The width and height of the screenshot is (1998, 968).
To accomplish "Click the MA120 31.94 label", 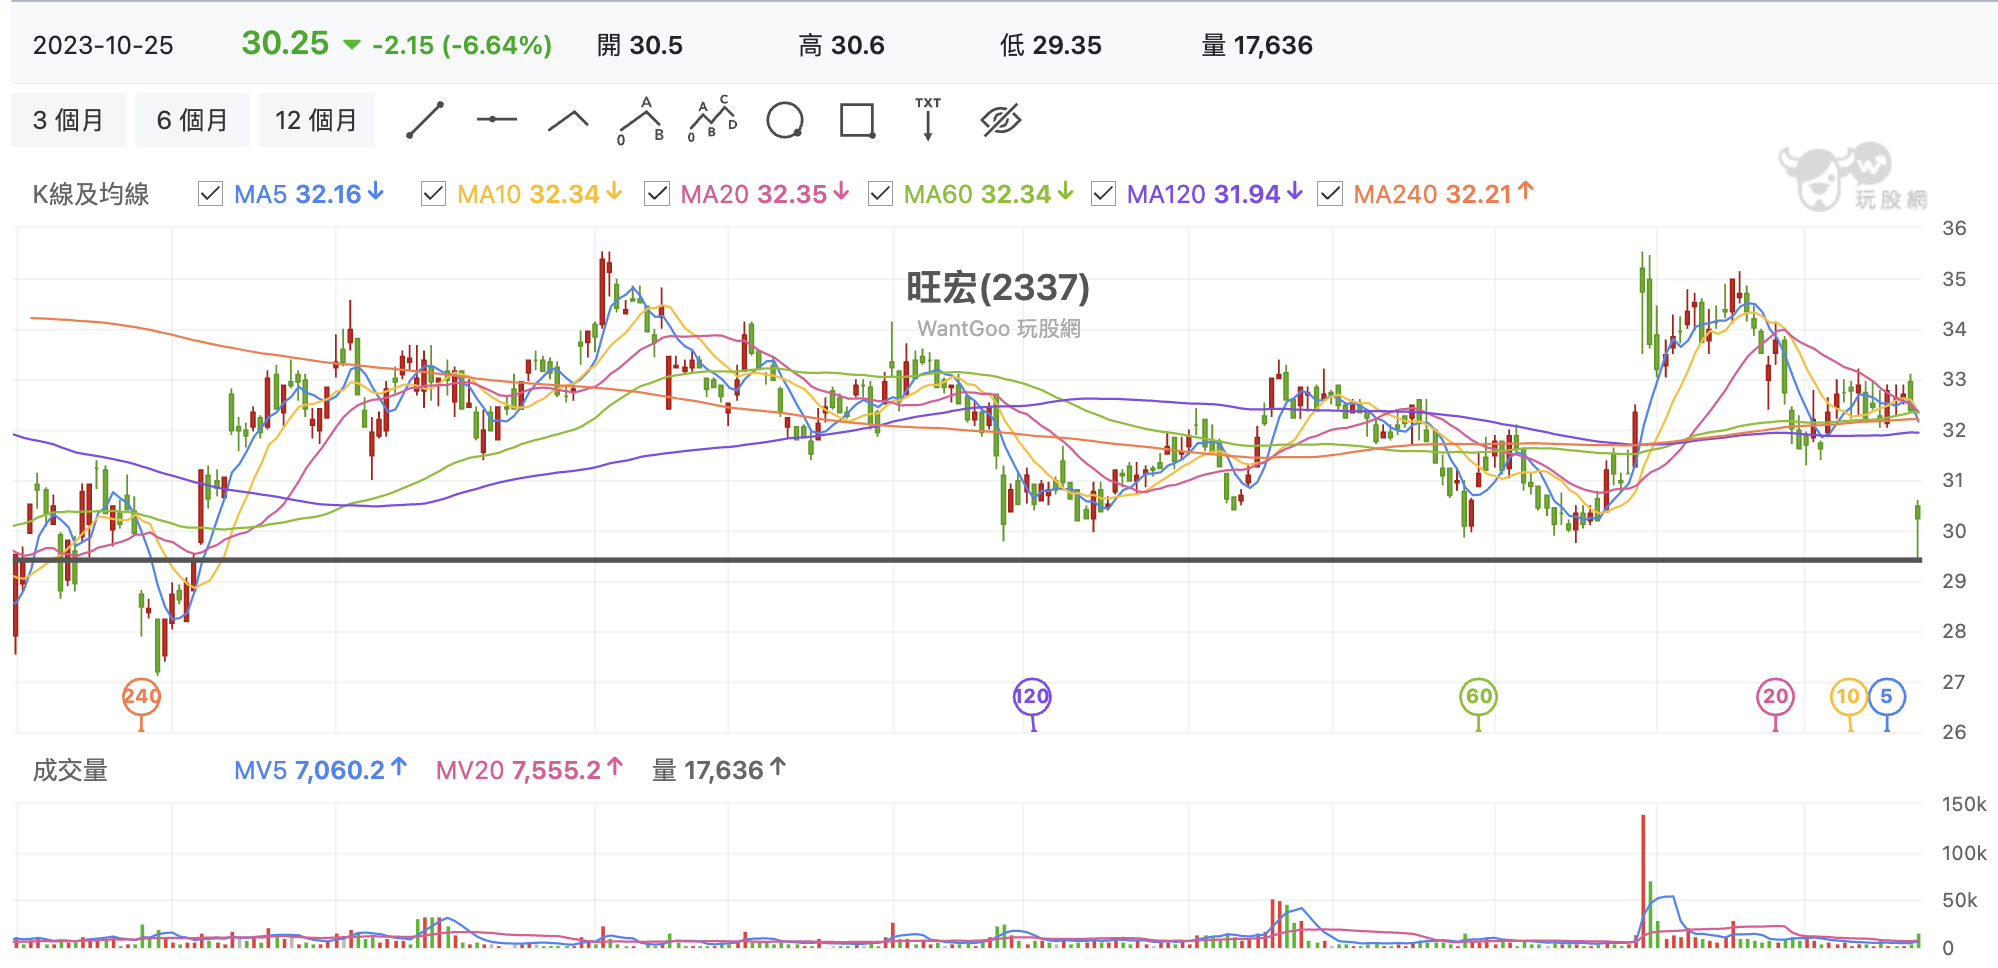I will pyautogui.click(x=1203, y=194).
